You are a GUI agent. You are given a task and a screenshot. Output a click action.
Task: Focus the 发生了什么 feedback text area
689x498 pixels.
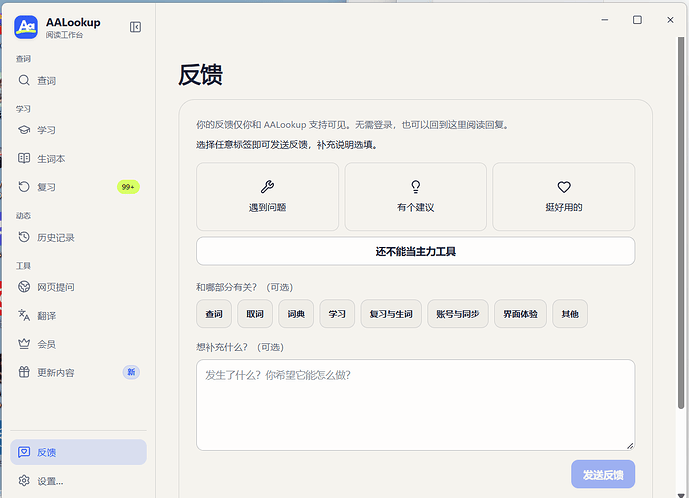[x=416, y=405]
